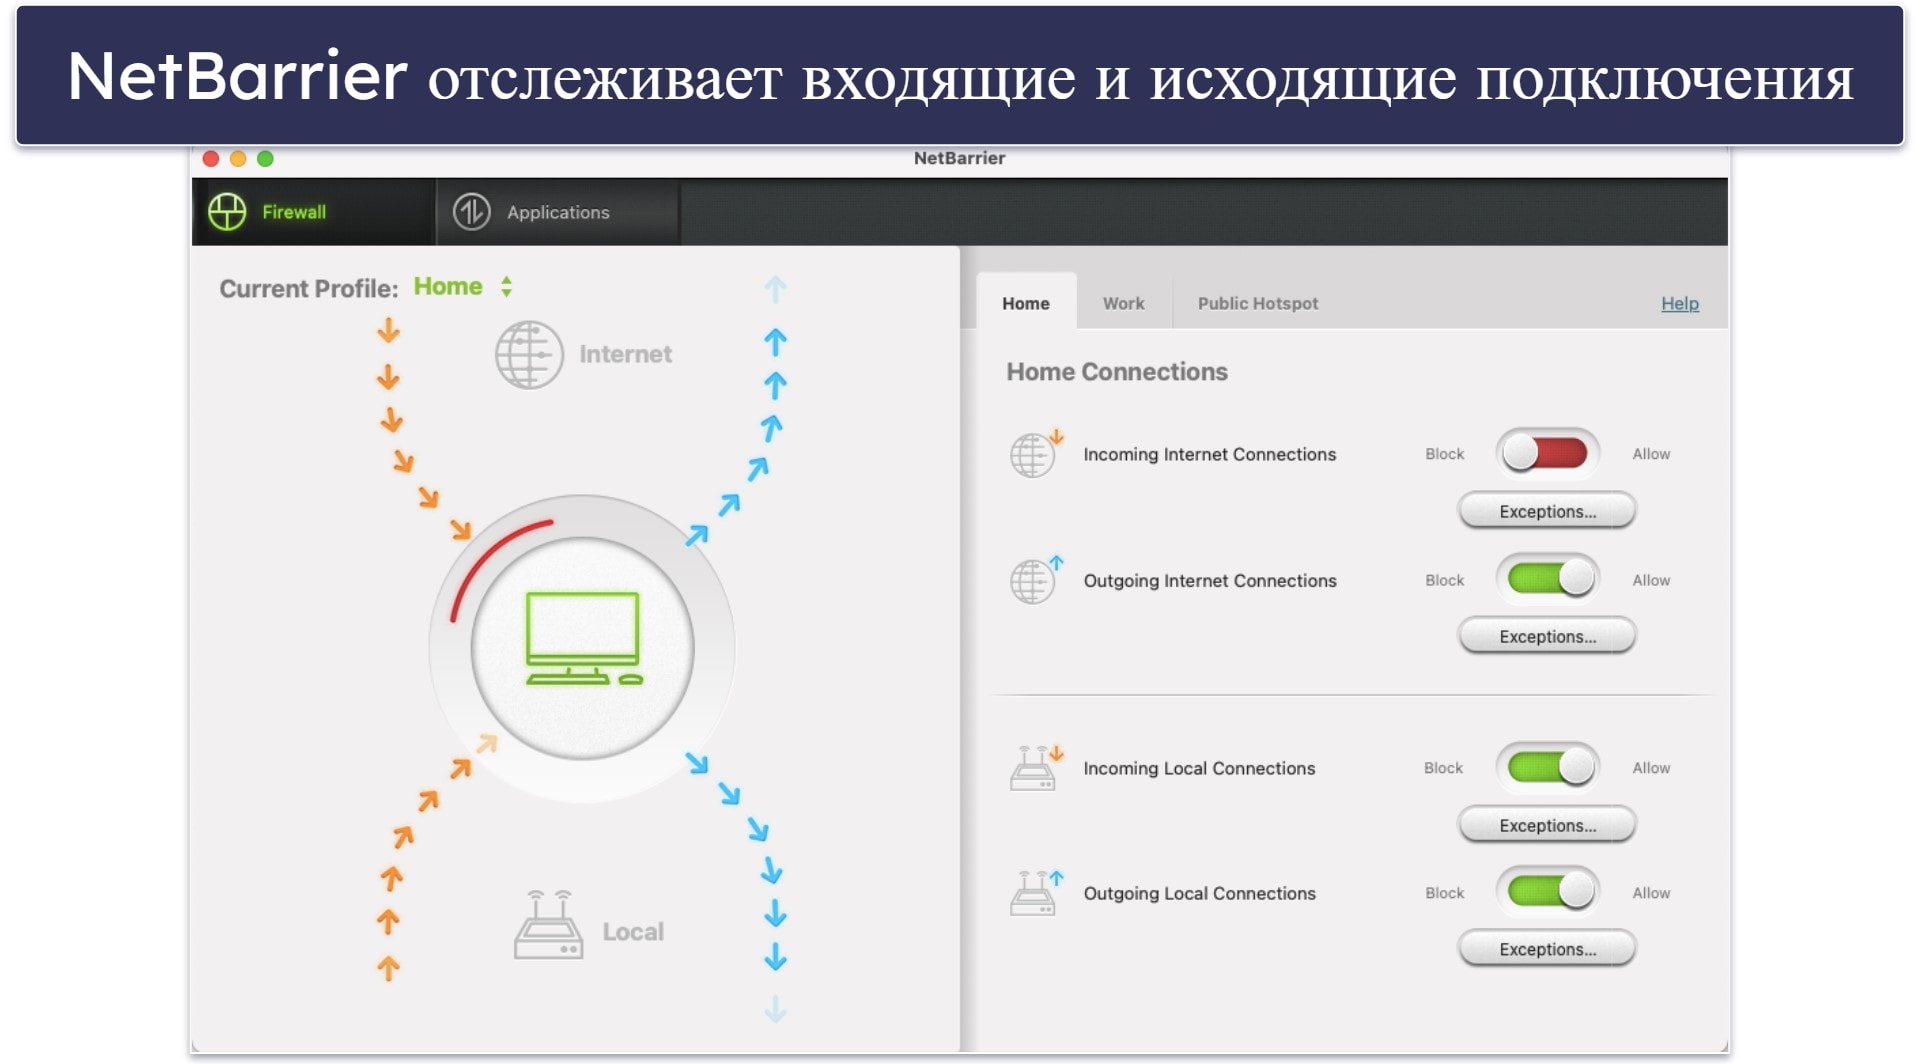Screen dimensions: 1919x1064
Task: Click Allow label for Incoming Local Connections
Action: (x=1651, y=768)
